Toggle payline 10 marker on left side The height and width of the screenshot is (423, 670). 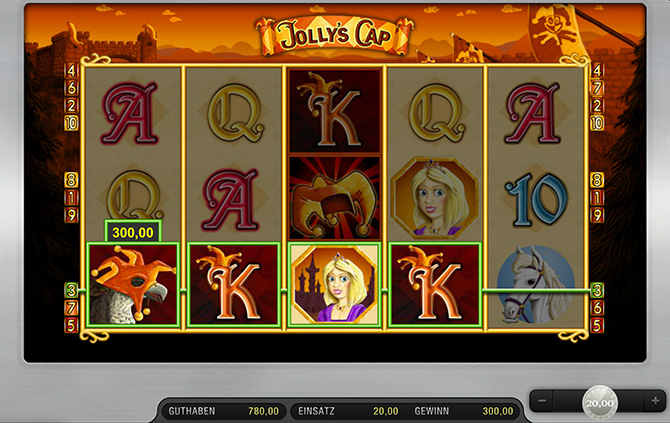[71, 123]
